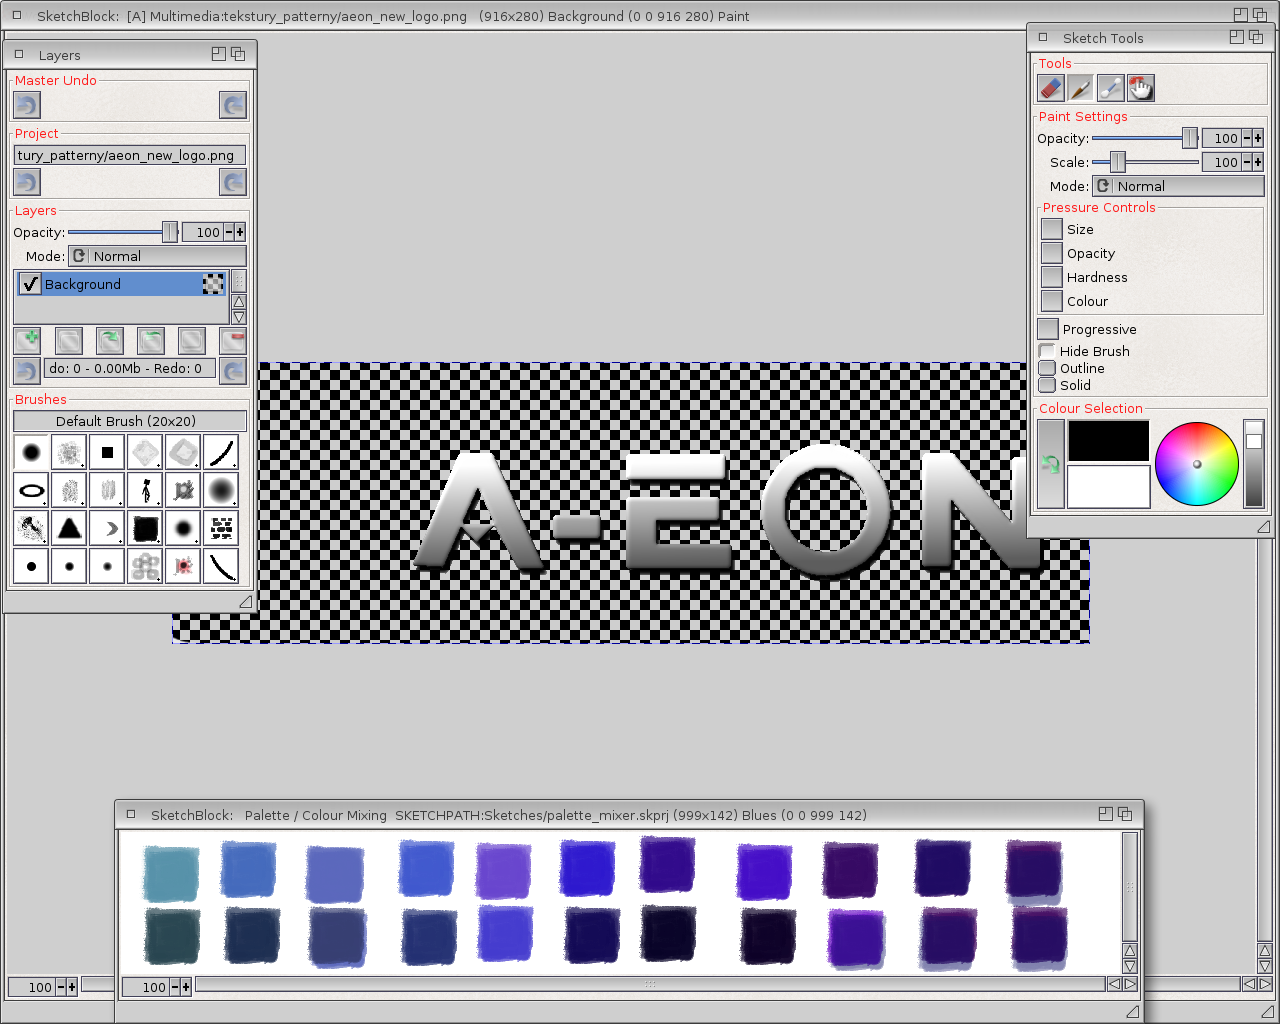Toggle Background layer visibility checkmark
This screenshot has width=1280, height=1024.
[30, 284]
